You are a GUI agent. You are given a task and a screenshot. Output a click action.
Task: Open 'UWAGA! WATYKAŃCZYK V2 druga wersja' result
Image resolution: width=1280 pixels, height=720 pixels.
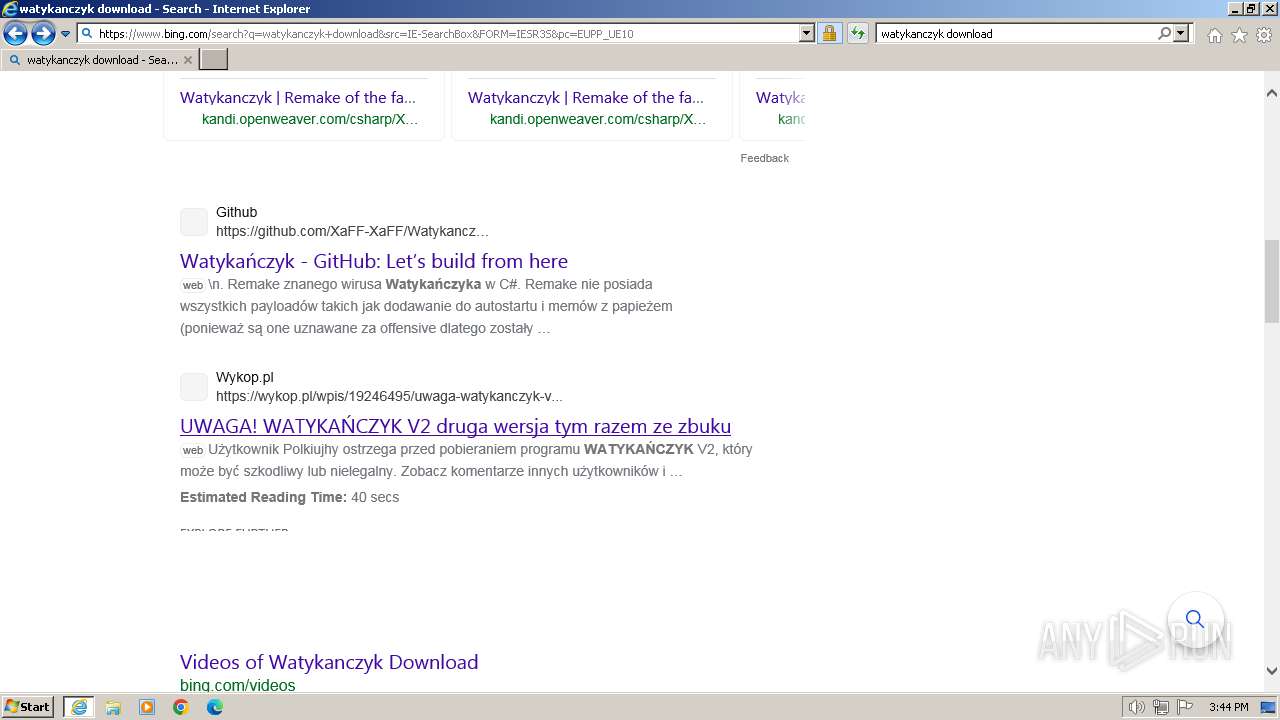[x=455, y=426]
